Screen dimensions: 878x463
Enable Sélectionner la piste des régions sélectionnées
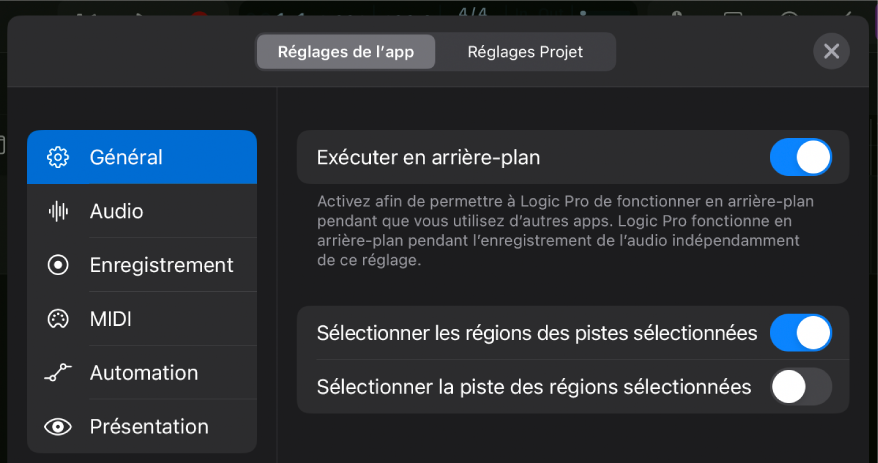pyautogui.click(x=800, y=386)
